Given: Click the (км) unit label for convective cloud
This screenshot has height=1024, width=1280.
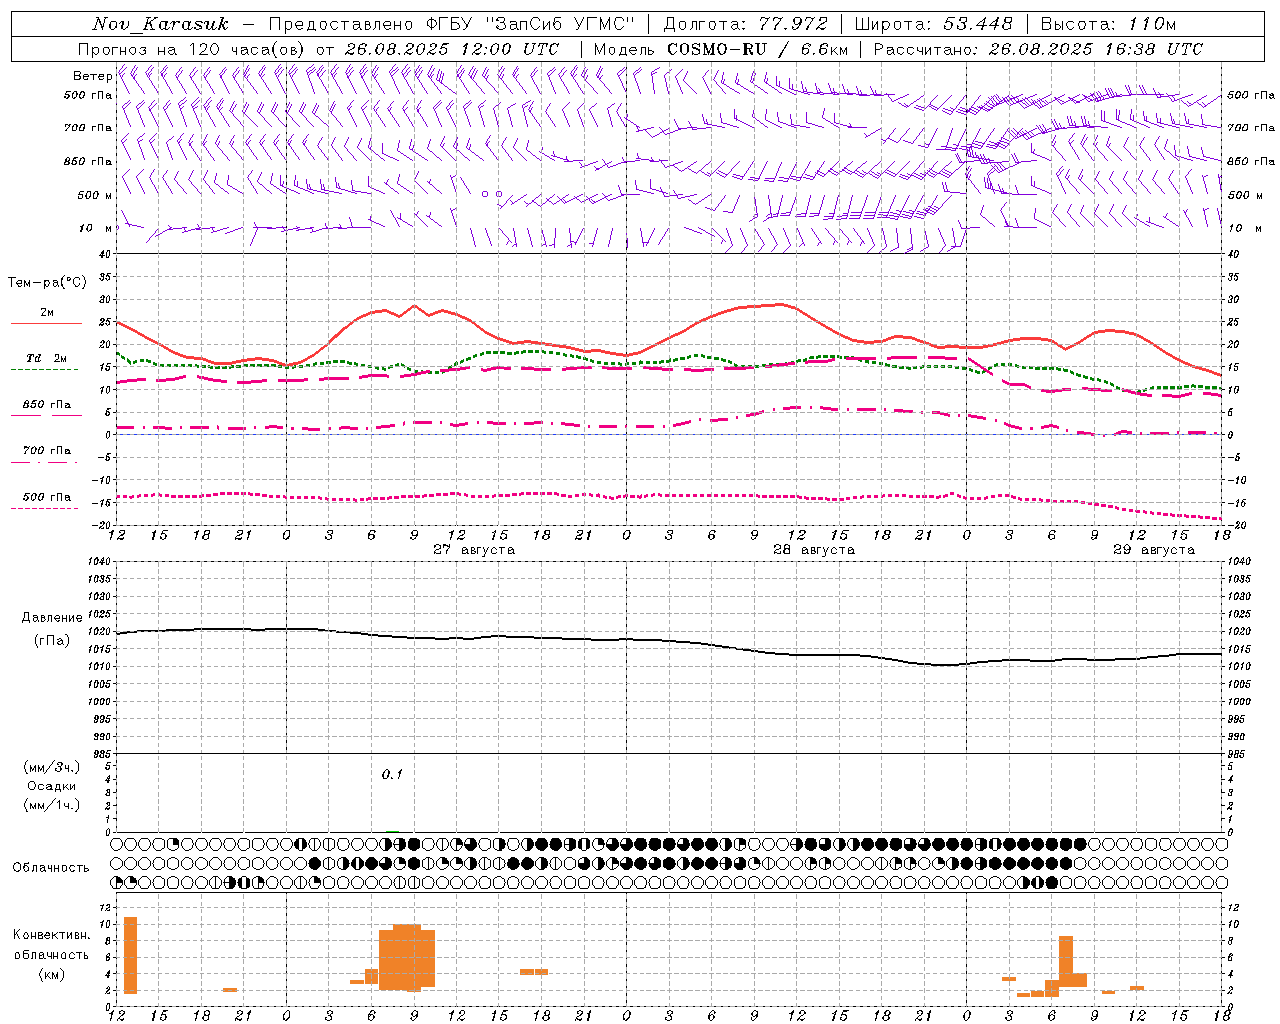Looking at the screenshot, I should (52, 974).
